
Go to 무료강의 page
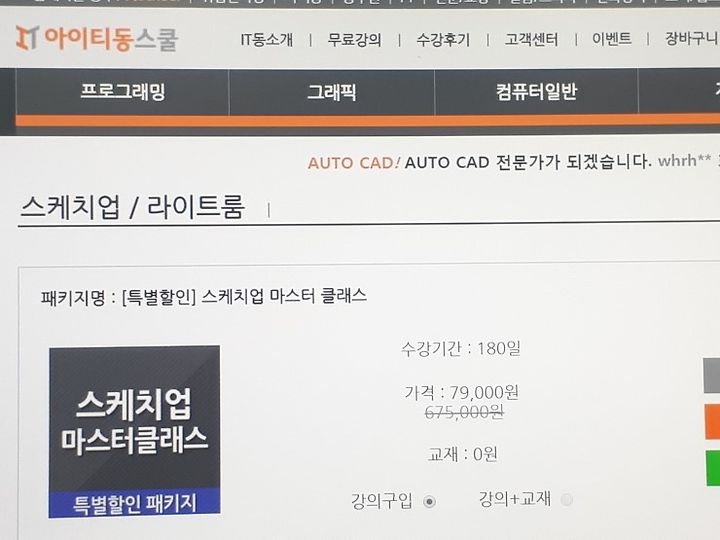pos(354,39)
